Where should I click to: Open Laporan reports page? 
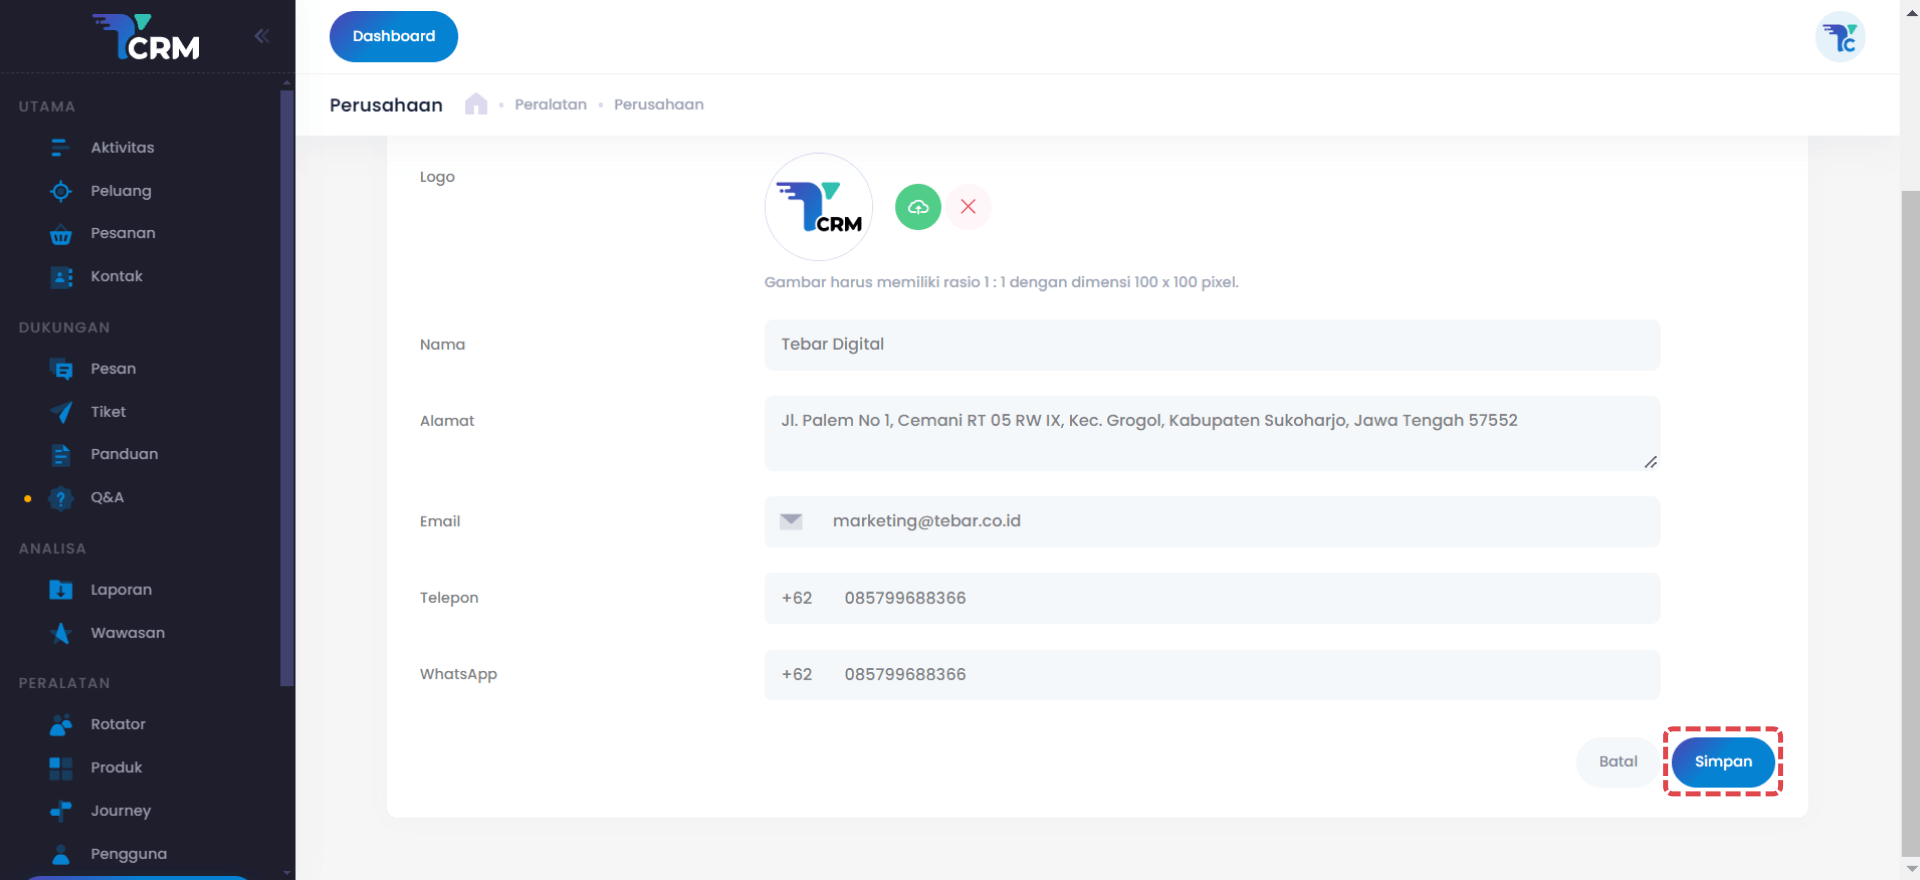(121, 590)
